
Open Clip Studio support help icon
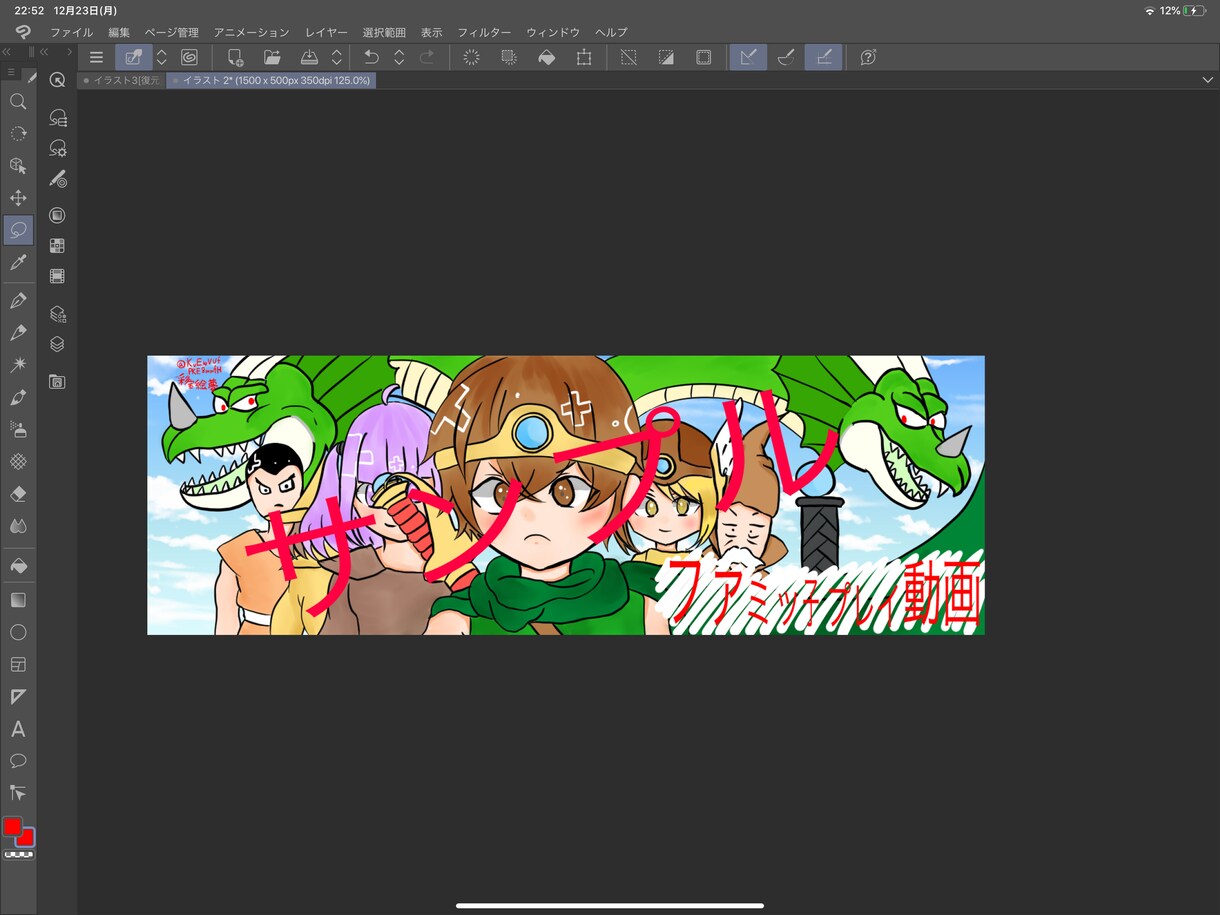point(868,57)
